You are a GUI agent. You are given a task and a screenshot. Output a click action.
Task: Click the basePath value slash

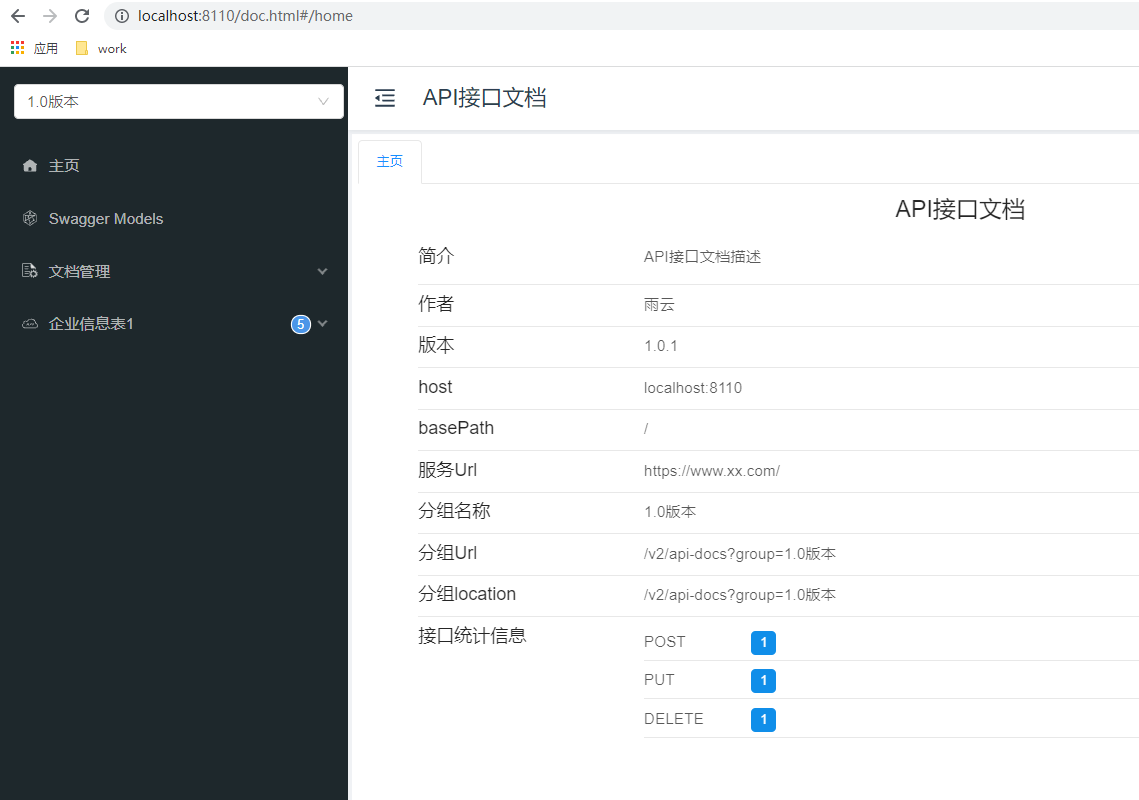[x=646, y=429]
